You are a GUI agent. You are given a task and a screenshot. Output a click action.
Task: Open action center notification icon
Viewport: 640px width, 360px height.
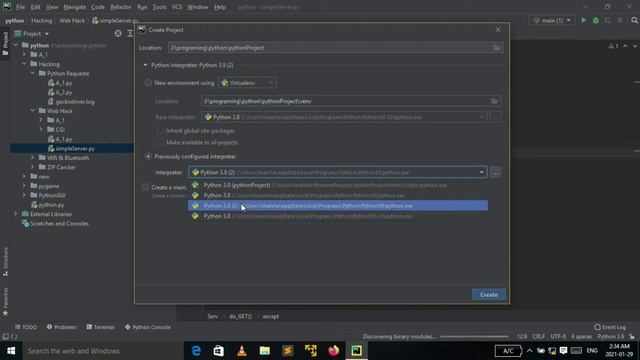pos(563,351)
